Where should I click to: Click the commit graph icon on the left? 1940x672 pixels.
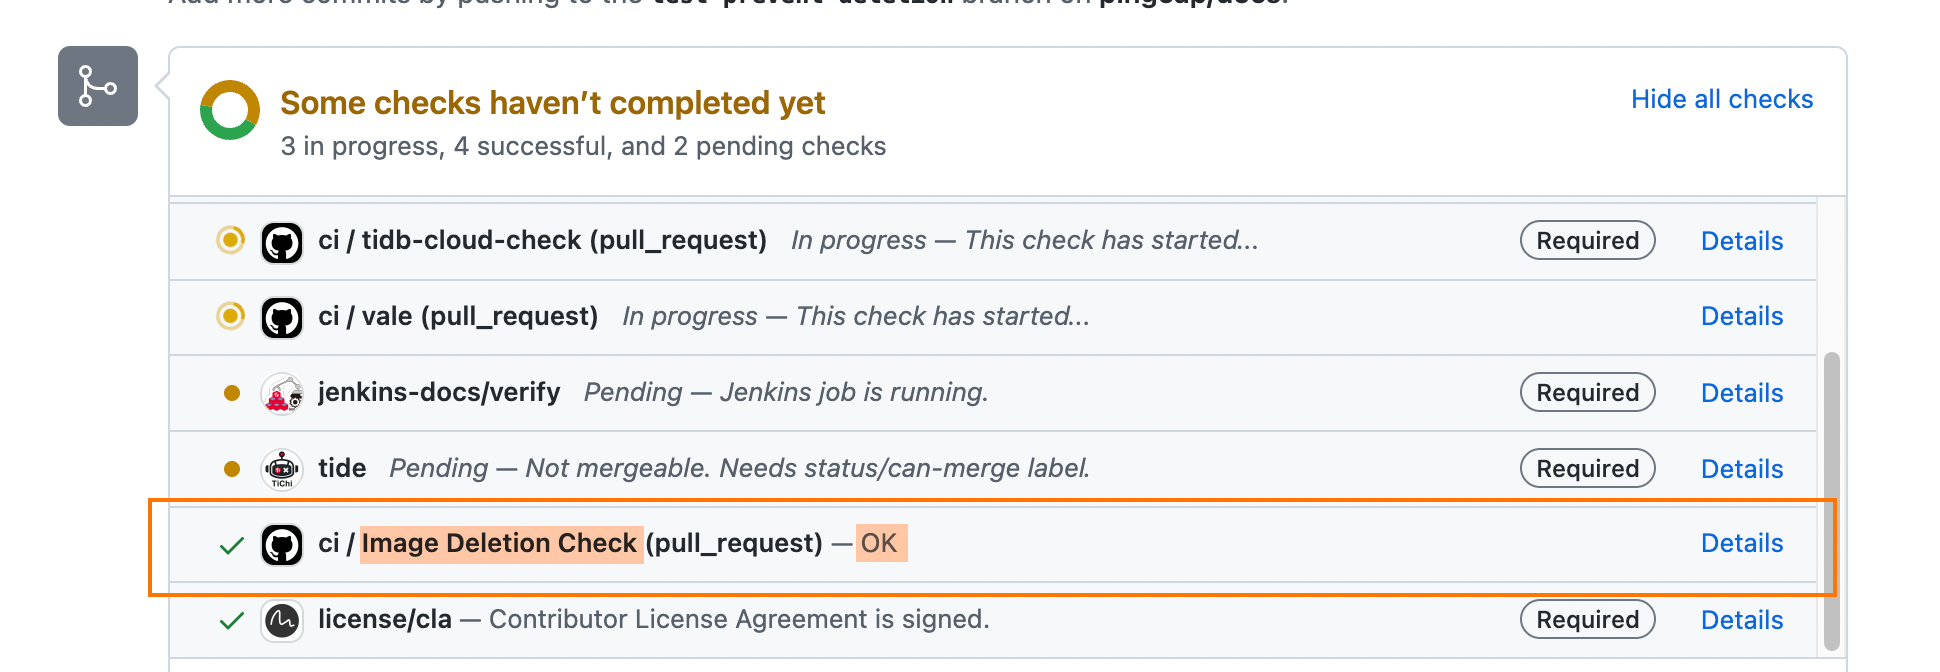(97, 87)
